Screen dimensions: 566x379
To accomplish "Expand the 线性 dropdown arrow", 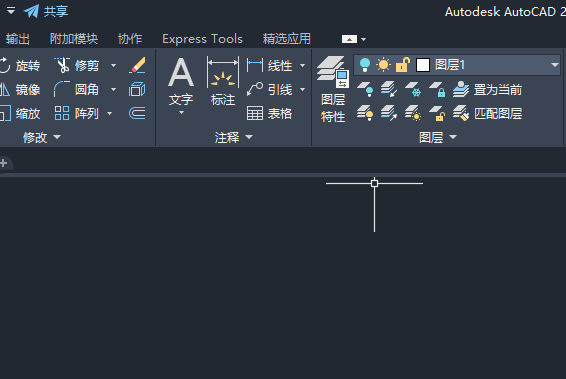I will (x=302, y=66).
